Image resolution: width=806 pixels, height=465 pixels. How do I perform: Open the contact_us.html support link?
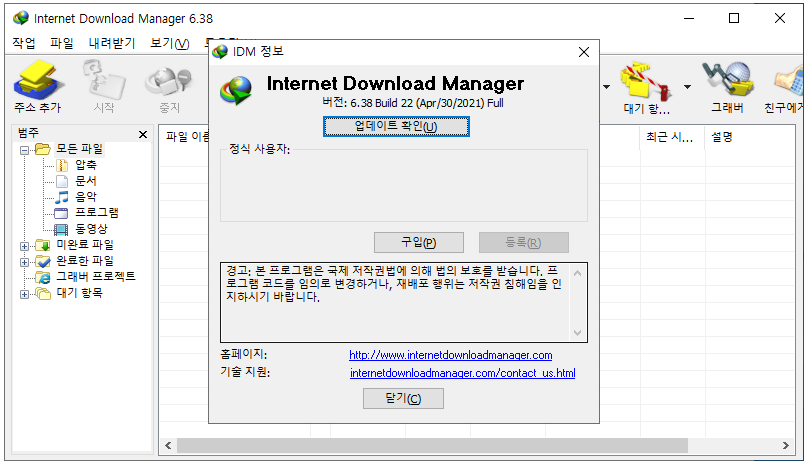(x=463, y=373)
